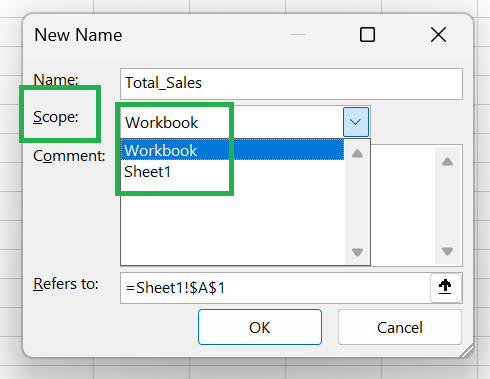Click the Comment label
This screenshot has width=490, height=379.
point(69,156)
